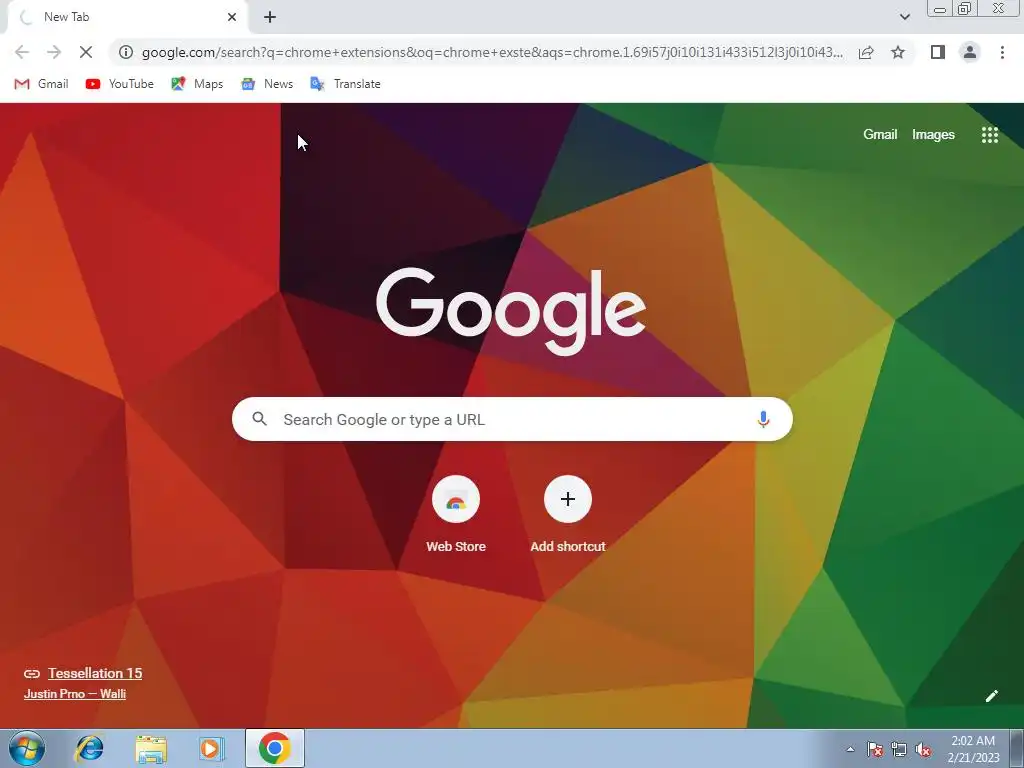Open Chrome's three-dot menu
Image resolution: width=1024 pixels, height=768 pixels.
(x=1002, y=52)
